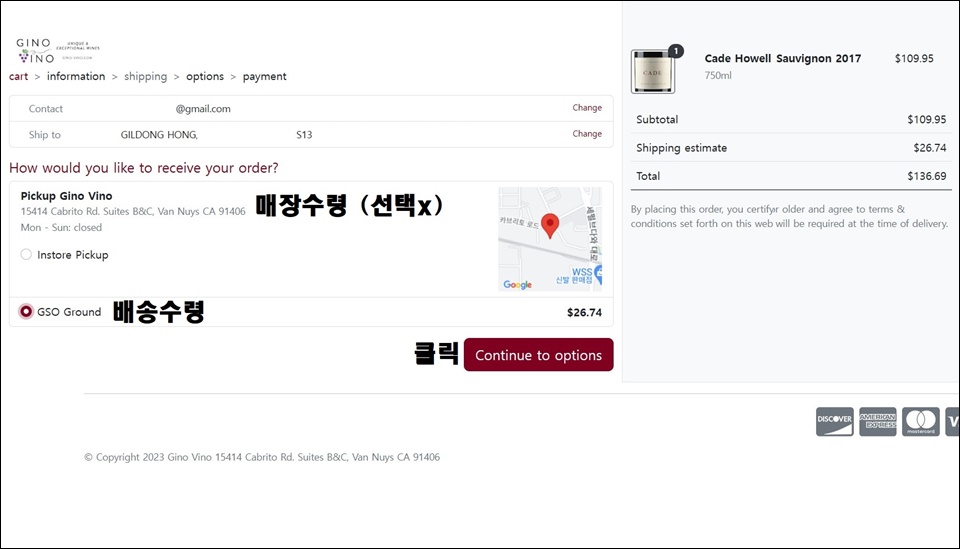960x549 pixels.
Task: Click the red map location pin
Action: click(550, 226)
